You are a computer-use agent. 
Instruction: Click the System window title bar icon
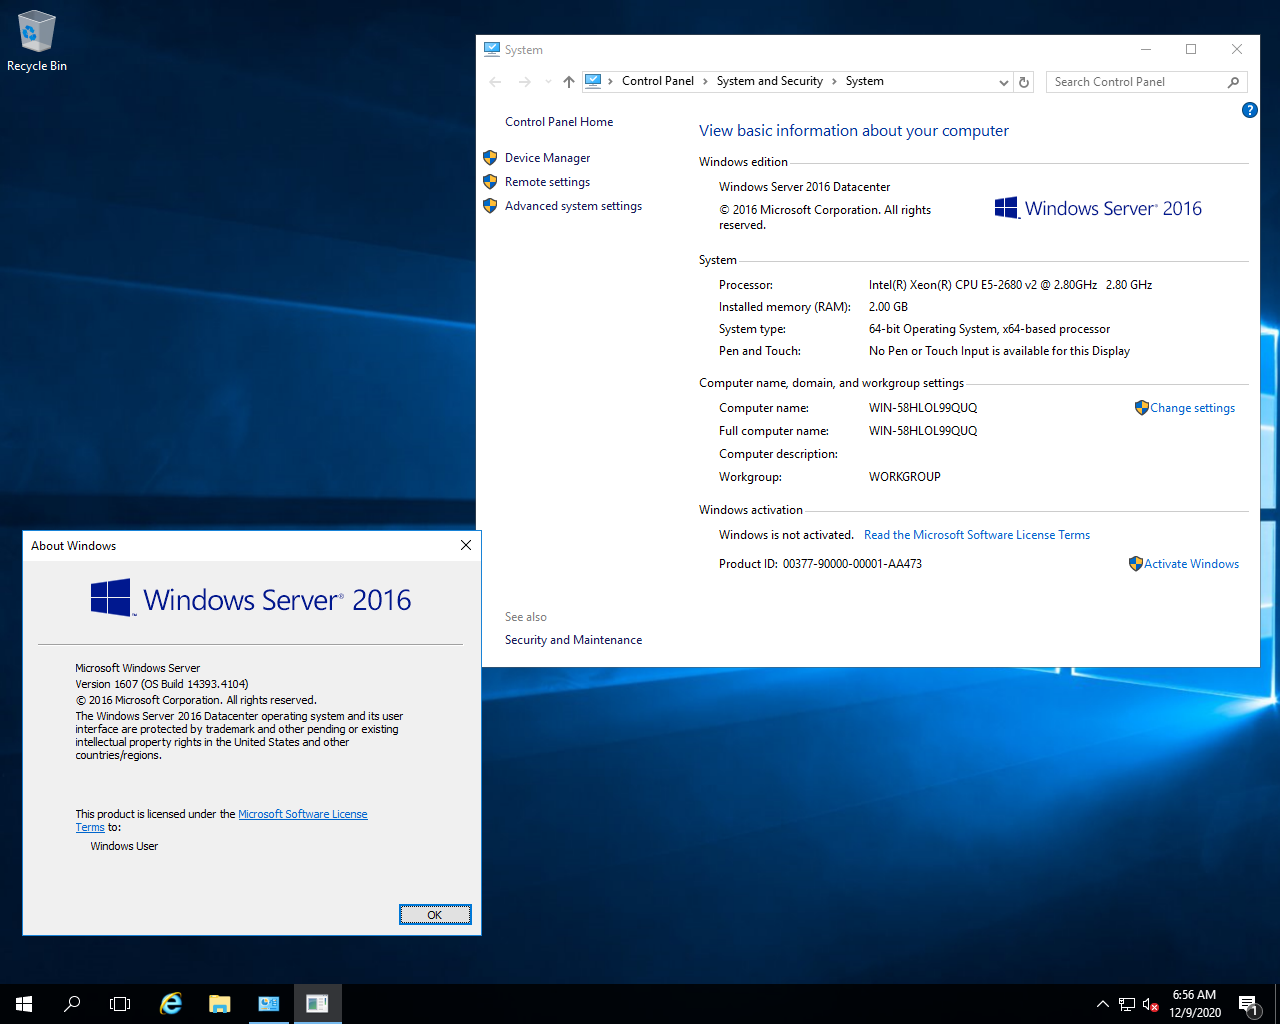point(492,49)
